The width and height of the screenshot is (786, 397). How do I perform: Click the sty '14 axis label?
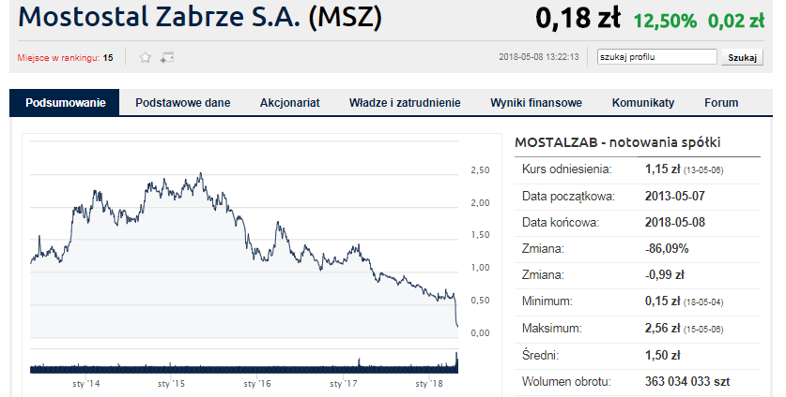click(86, 384)
